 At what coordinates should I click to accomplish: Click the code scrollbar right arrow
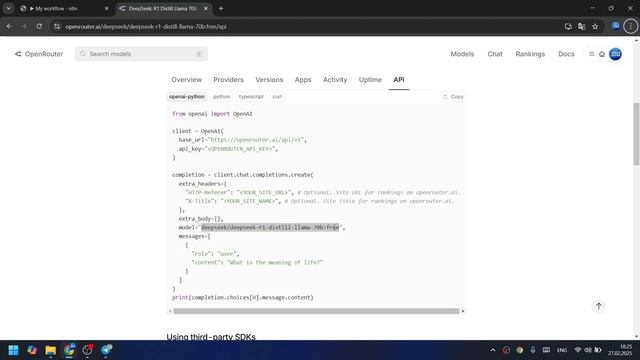point(462,311)
